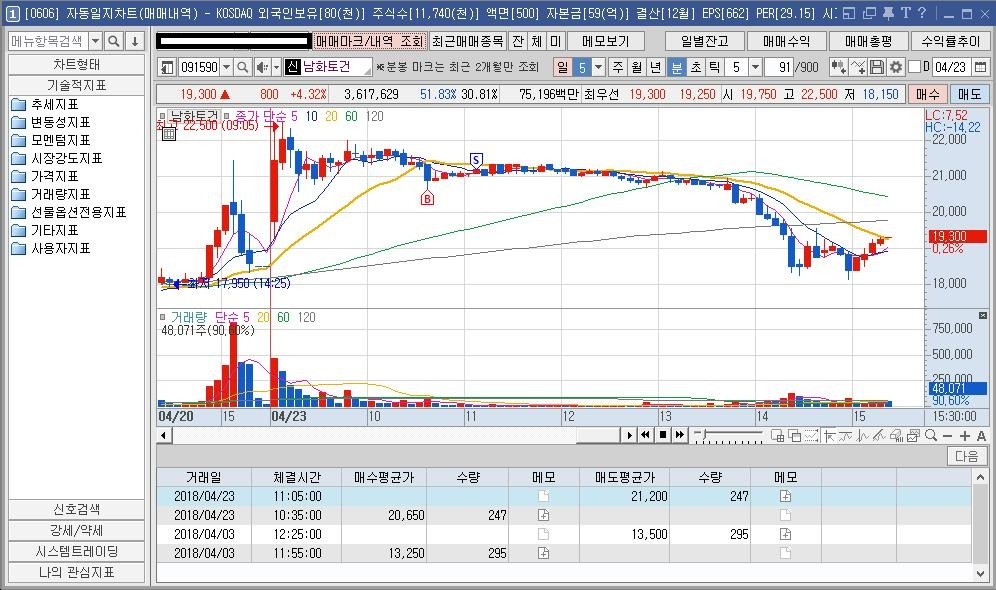Screen dimensions: 996x590
Task: Open memo icon for 11:05:00 sell row
Action: coord(786,496)
